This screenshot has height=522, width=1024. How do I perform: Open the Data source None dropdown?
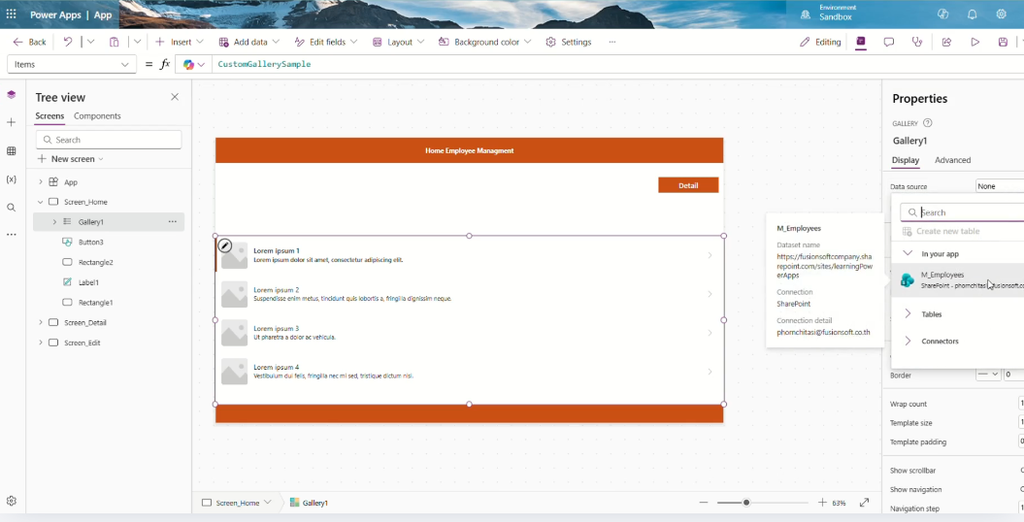999,186
